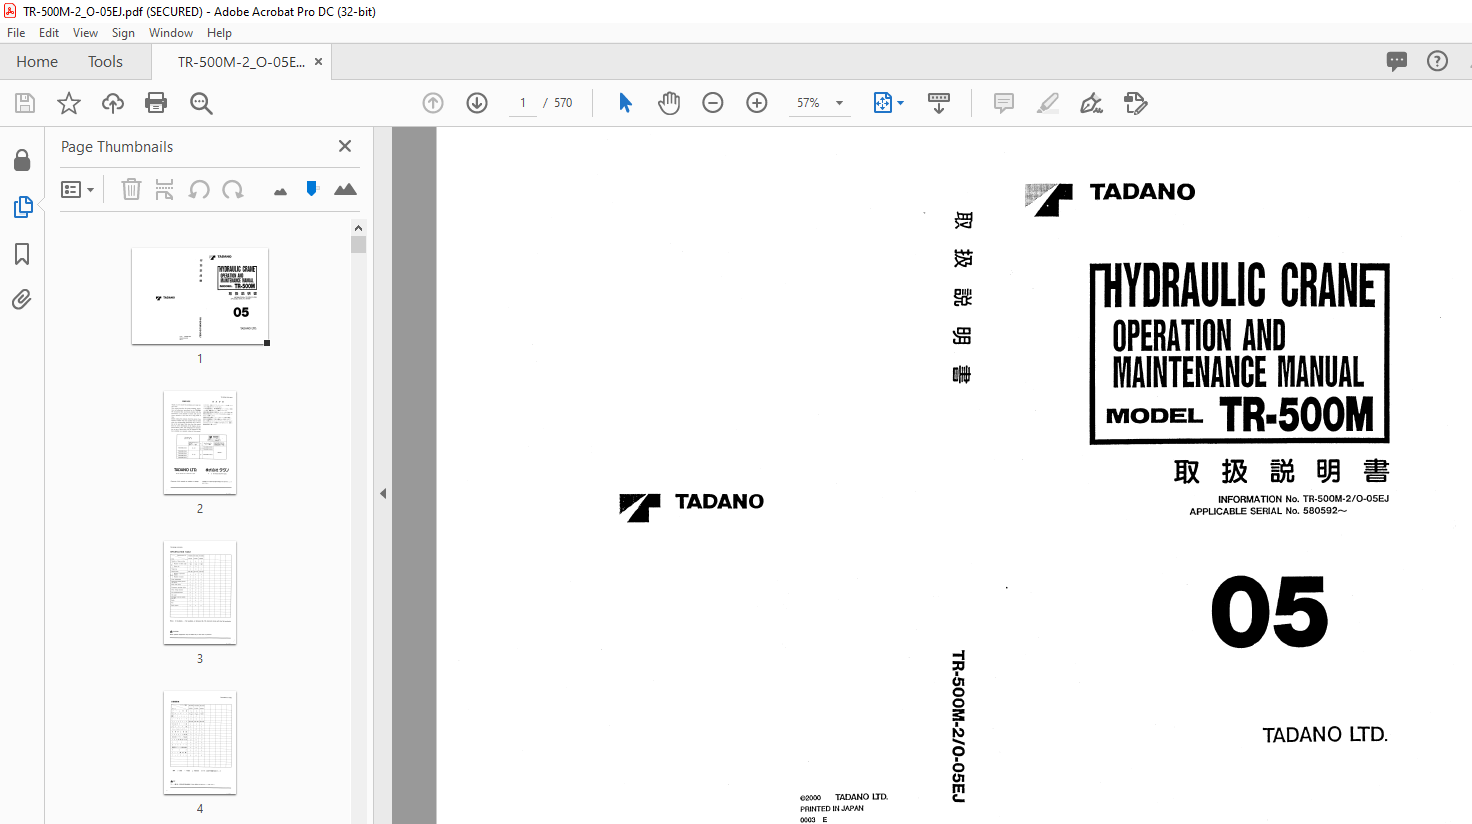Select the page 1 thumbnail
Screen dimensions: 1472x824
click(200, 296)
